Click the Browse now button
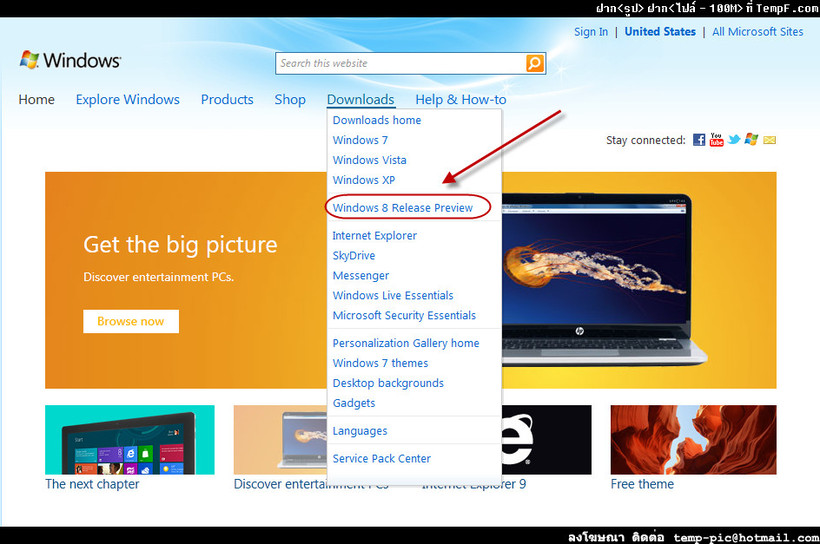 pyautogui.click(x=131, y=321)
